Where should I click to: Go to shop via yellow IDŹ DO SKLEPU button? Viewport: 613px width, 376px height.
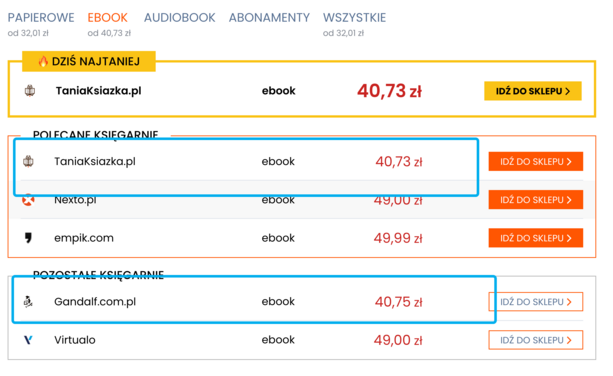[x=532, y=91]
